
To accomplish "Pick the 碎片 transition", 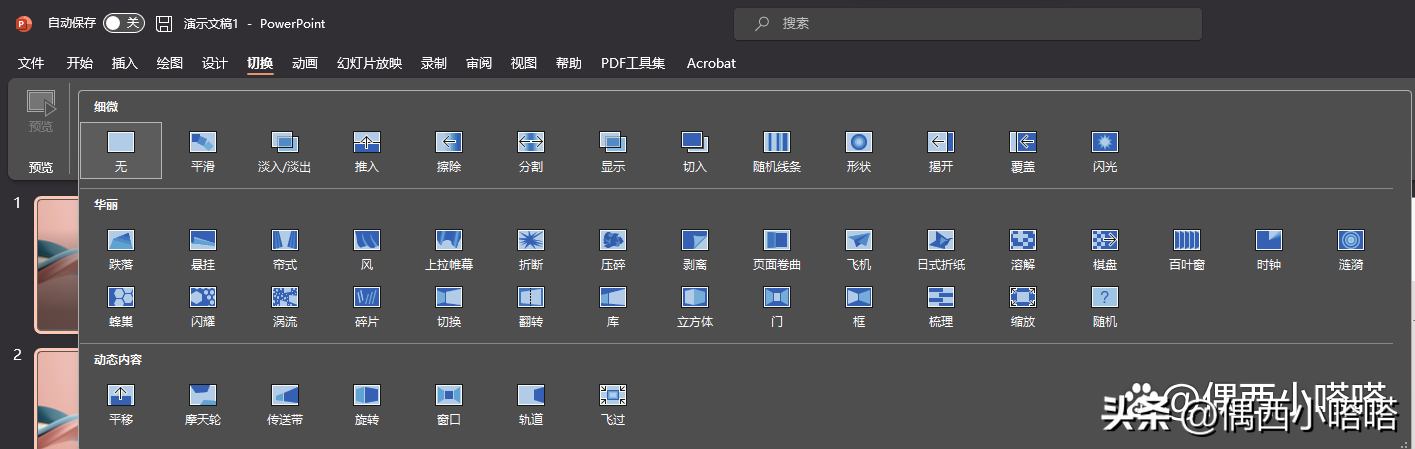I will pyautogui.click(x=367, y=307).
